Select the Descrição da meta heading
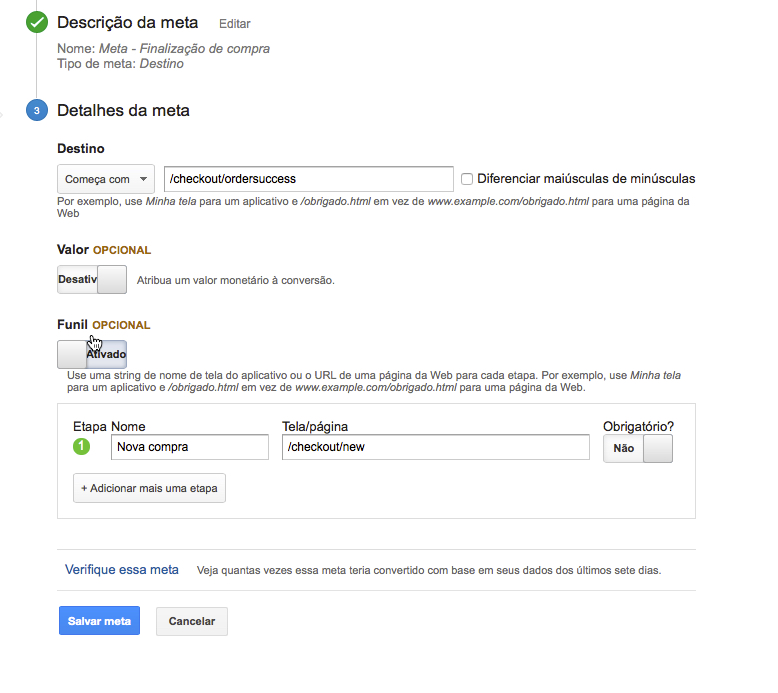 [x=128, y=22]
